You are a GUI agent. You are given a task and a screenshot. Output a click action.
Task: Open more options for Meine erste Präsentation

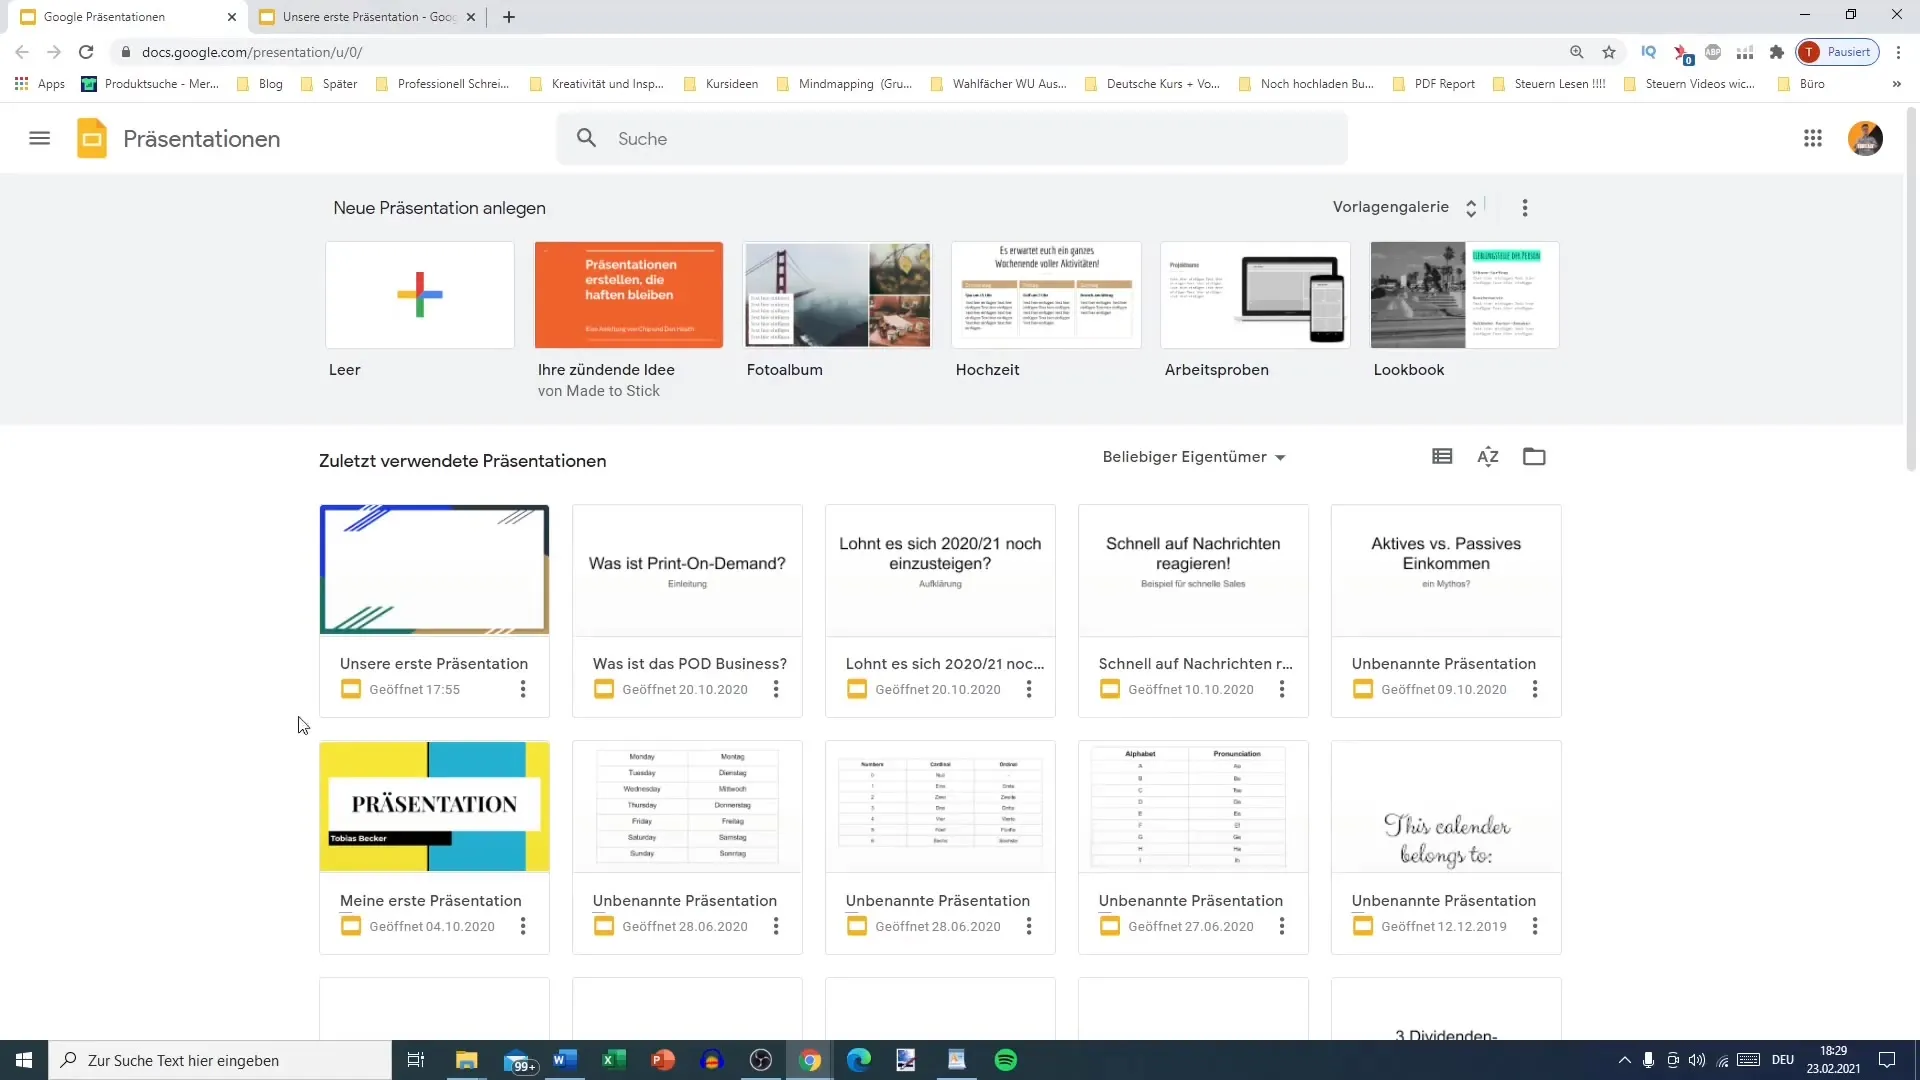pyautogui.click(x=523, y=926)
